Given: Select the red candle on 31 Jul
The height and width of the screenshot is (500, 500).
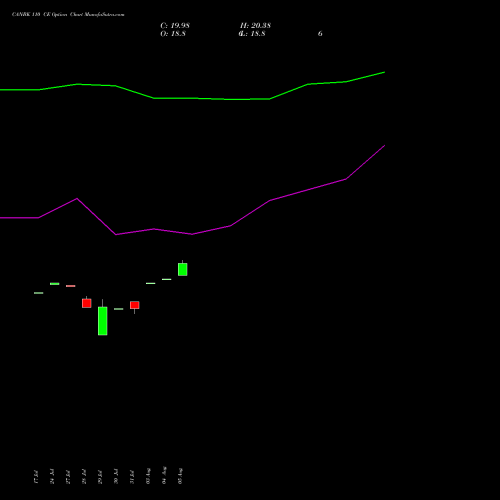Looking at the screenshot, I should (x=135, y=305).
